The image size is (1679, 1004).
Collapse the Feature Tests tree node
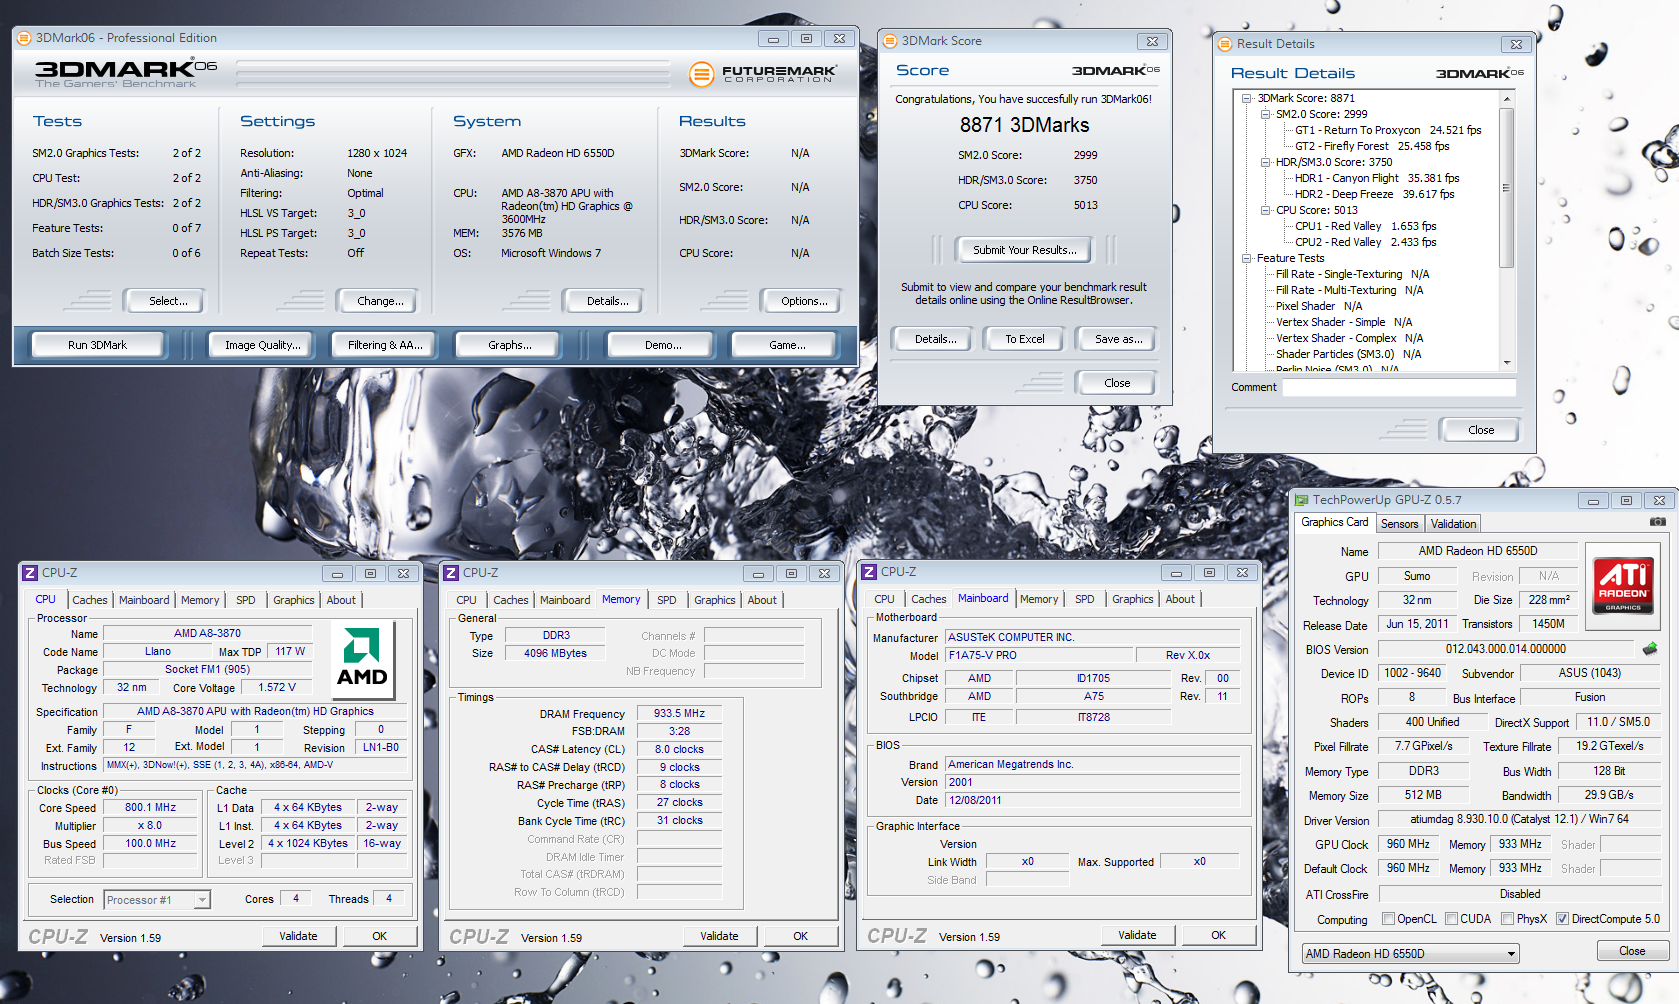[x=1246, y=258]
